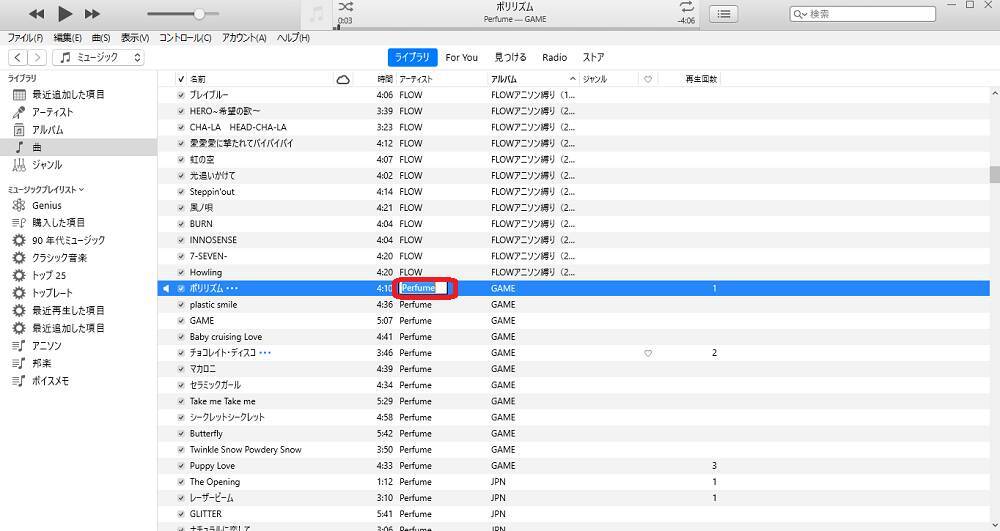Navigate back with the left arrow
Image resolution: width=1000 pixels, height=531 pixels.
(18, 58)
